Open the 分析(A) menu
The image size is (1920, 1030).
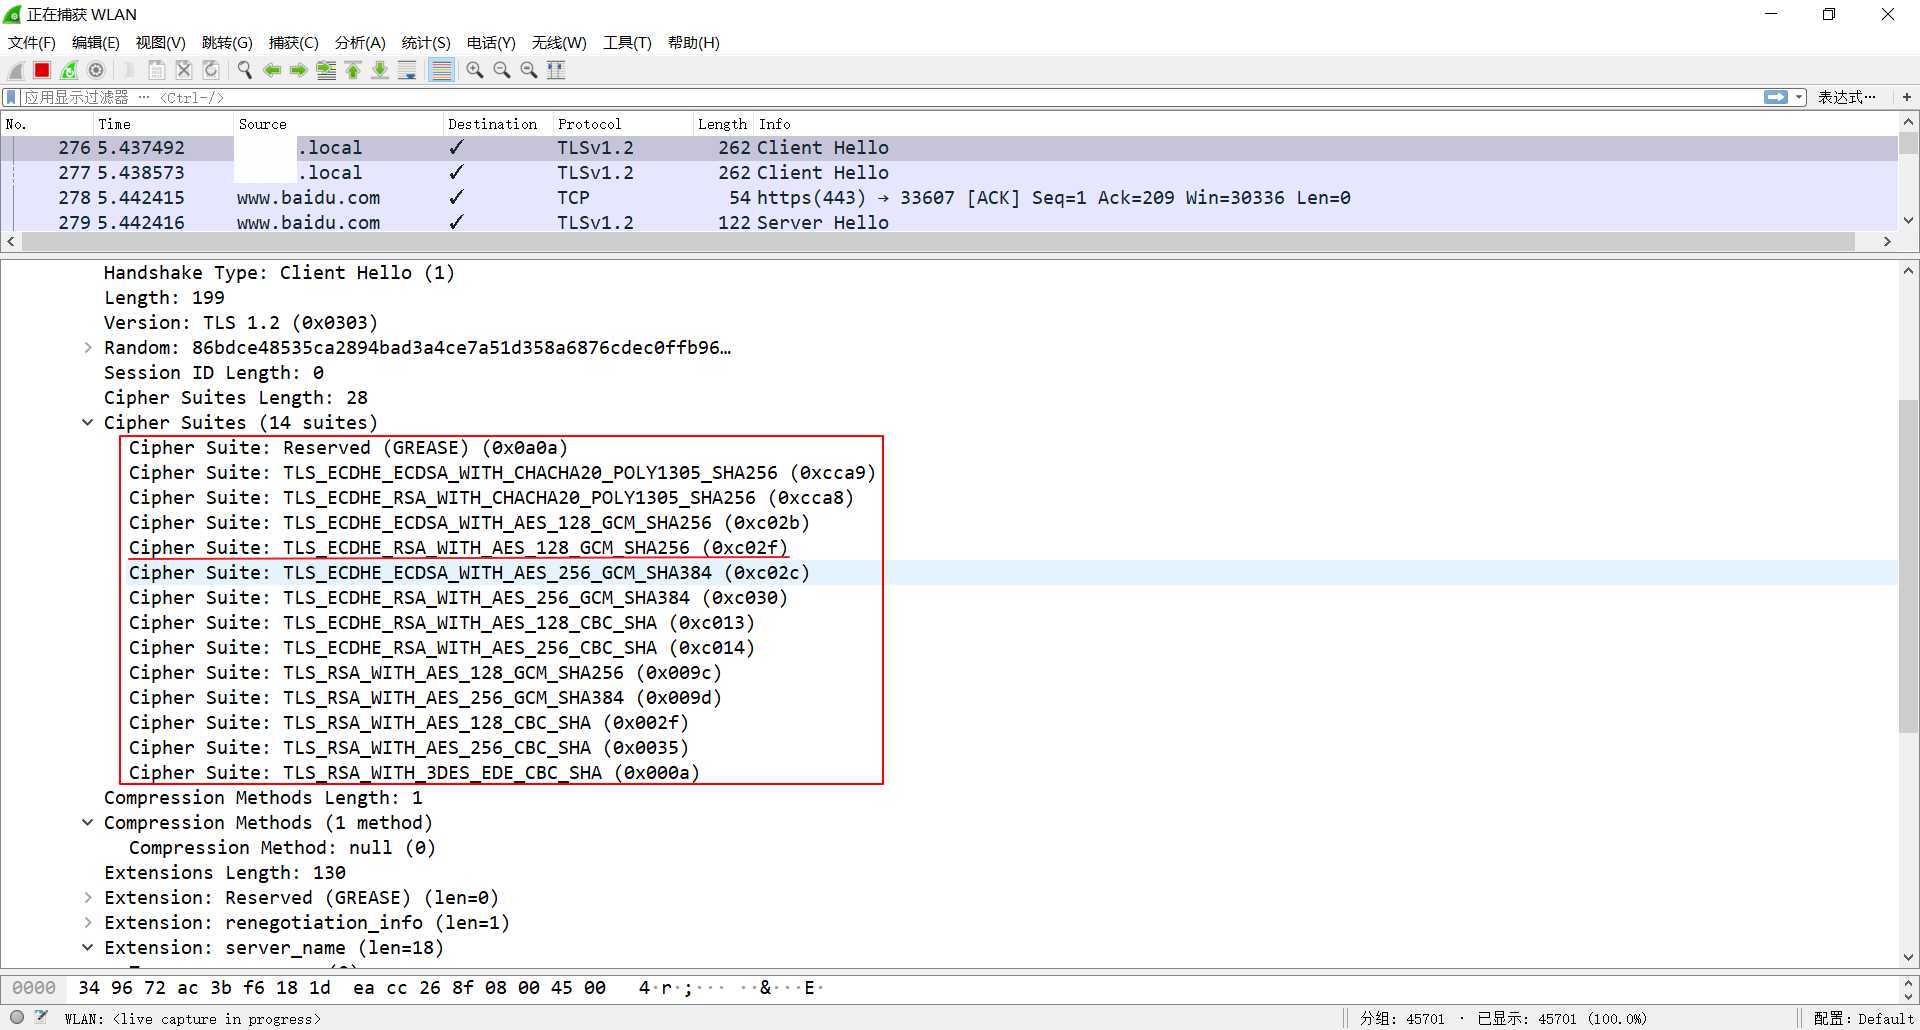360,43
